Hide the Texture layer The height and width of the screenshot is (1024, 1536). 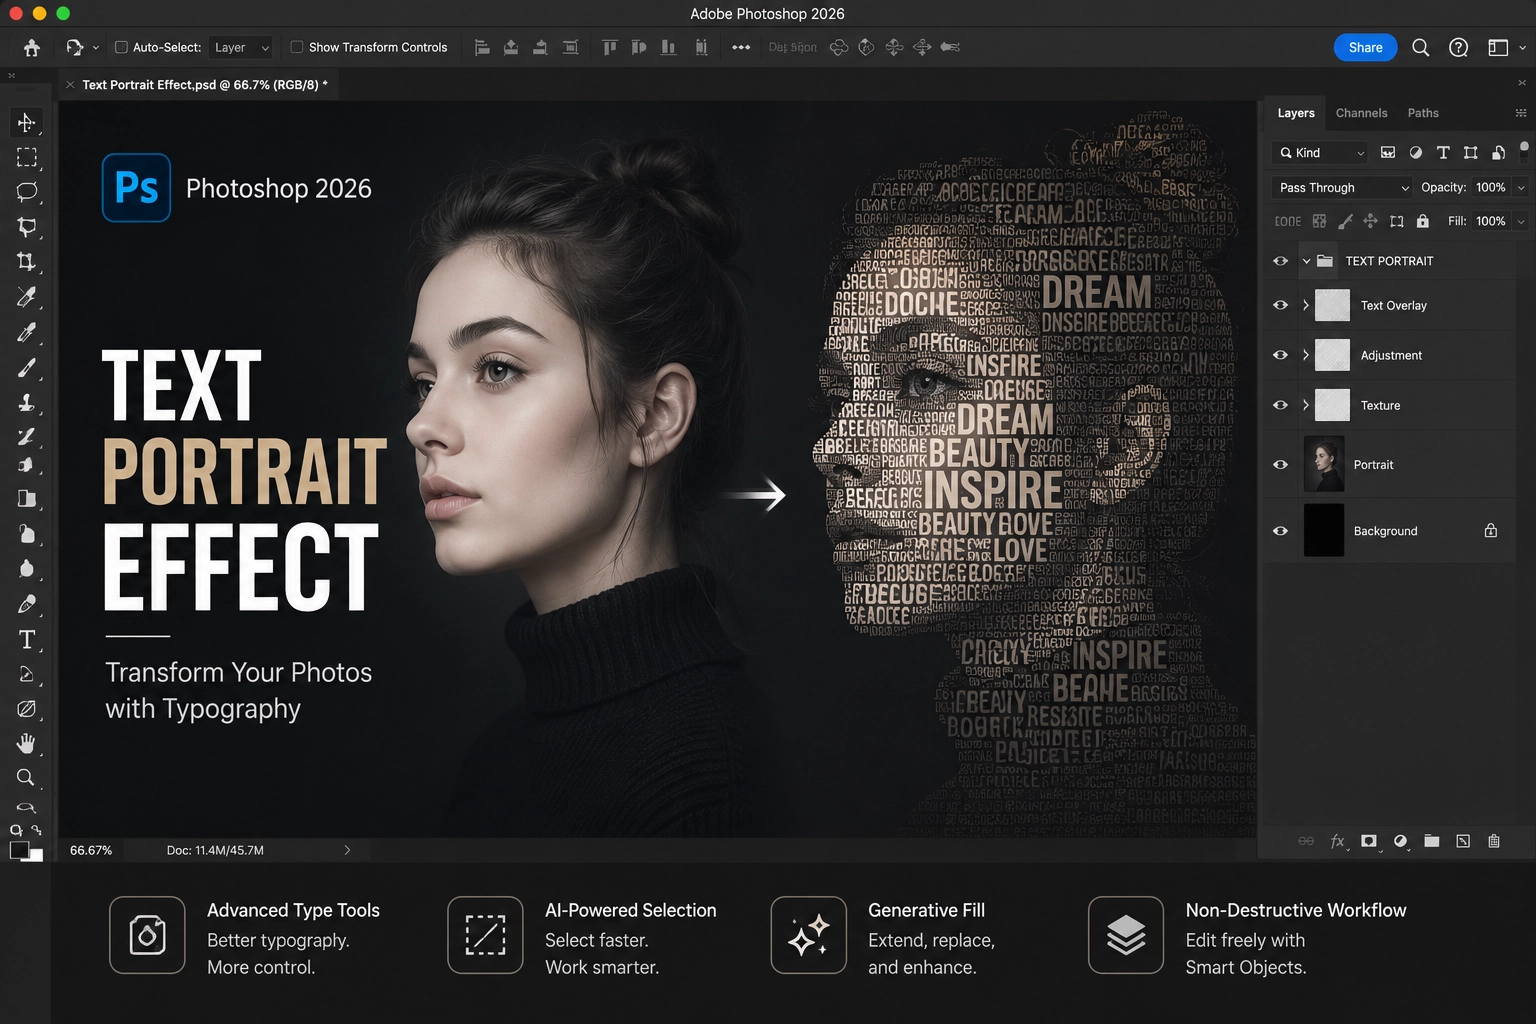tap(1280, 405)
